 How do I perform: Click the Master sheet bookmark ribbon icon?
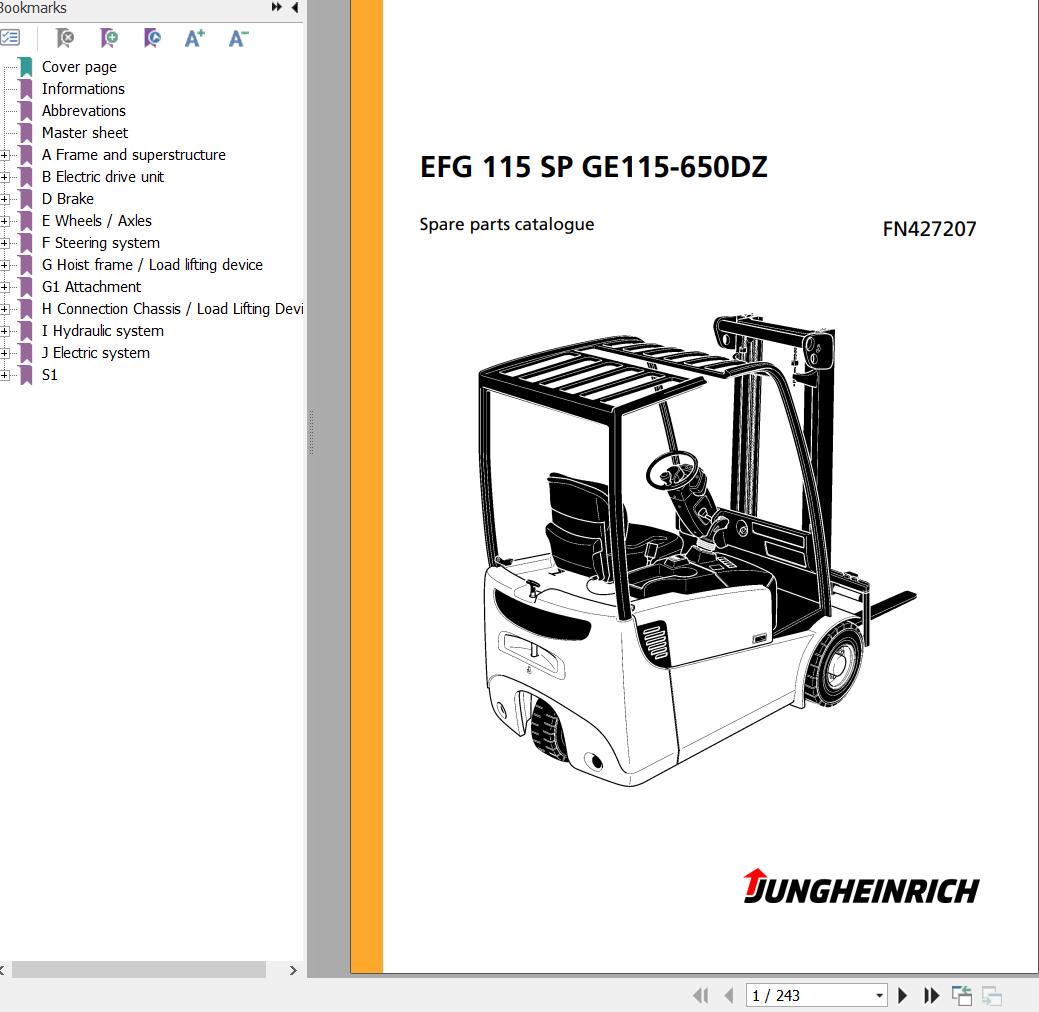pos(26,133)
